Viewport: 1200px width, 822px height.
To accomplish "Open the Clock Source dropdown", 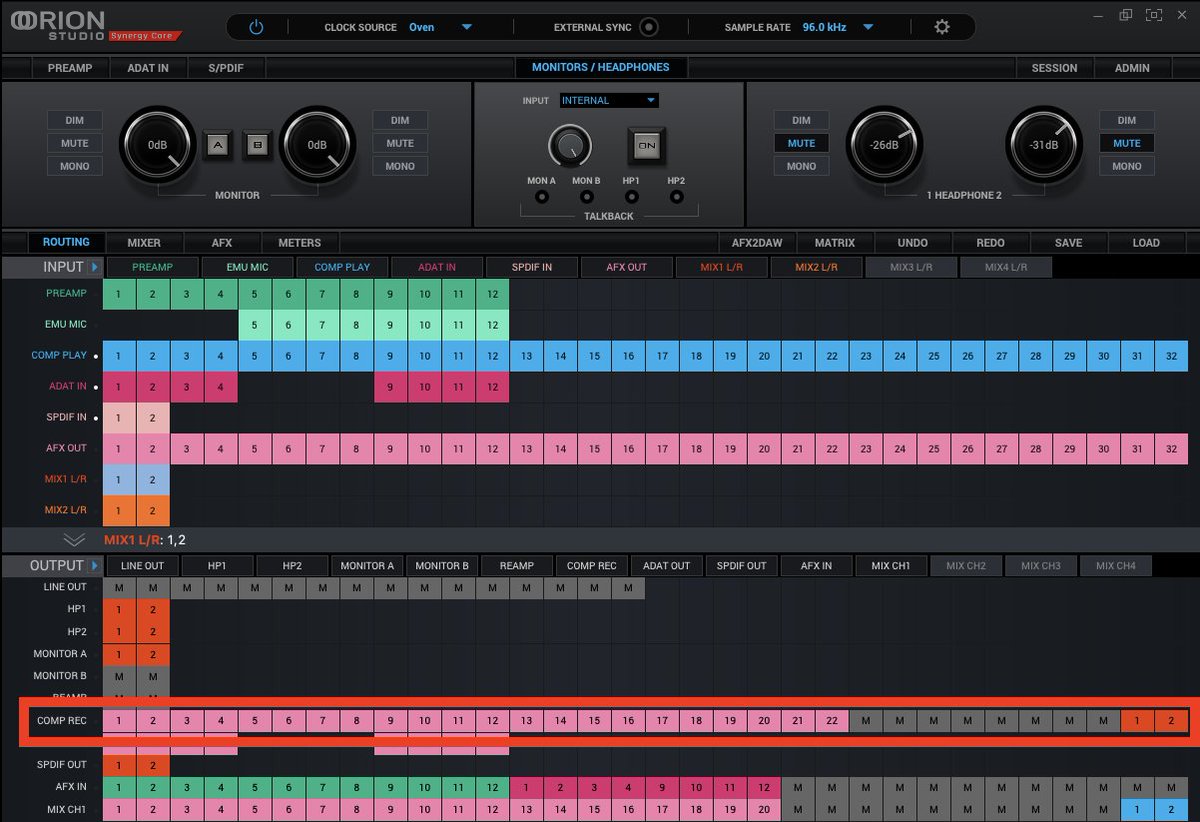I will pyautogui.click(x=466, y=27).
